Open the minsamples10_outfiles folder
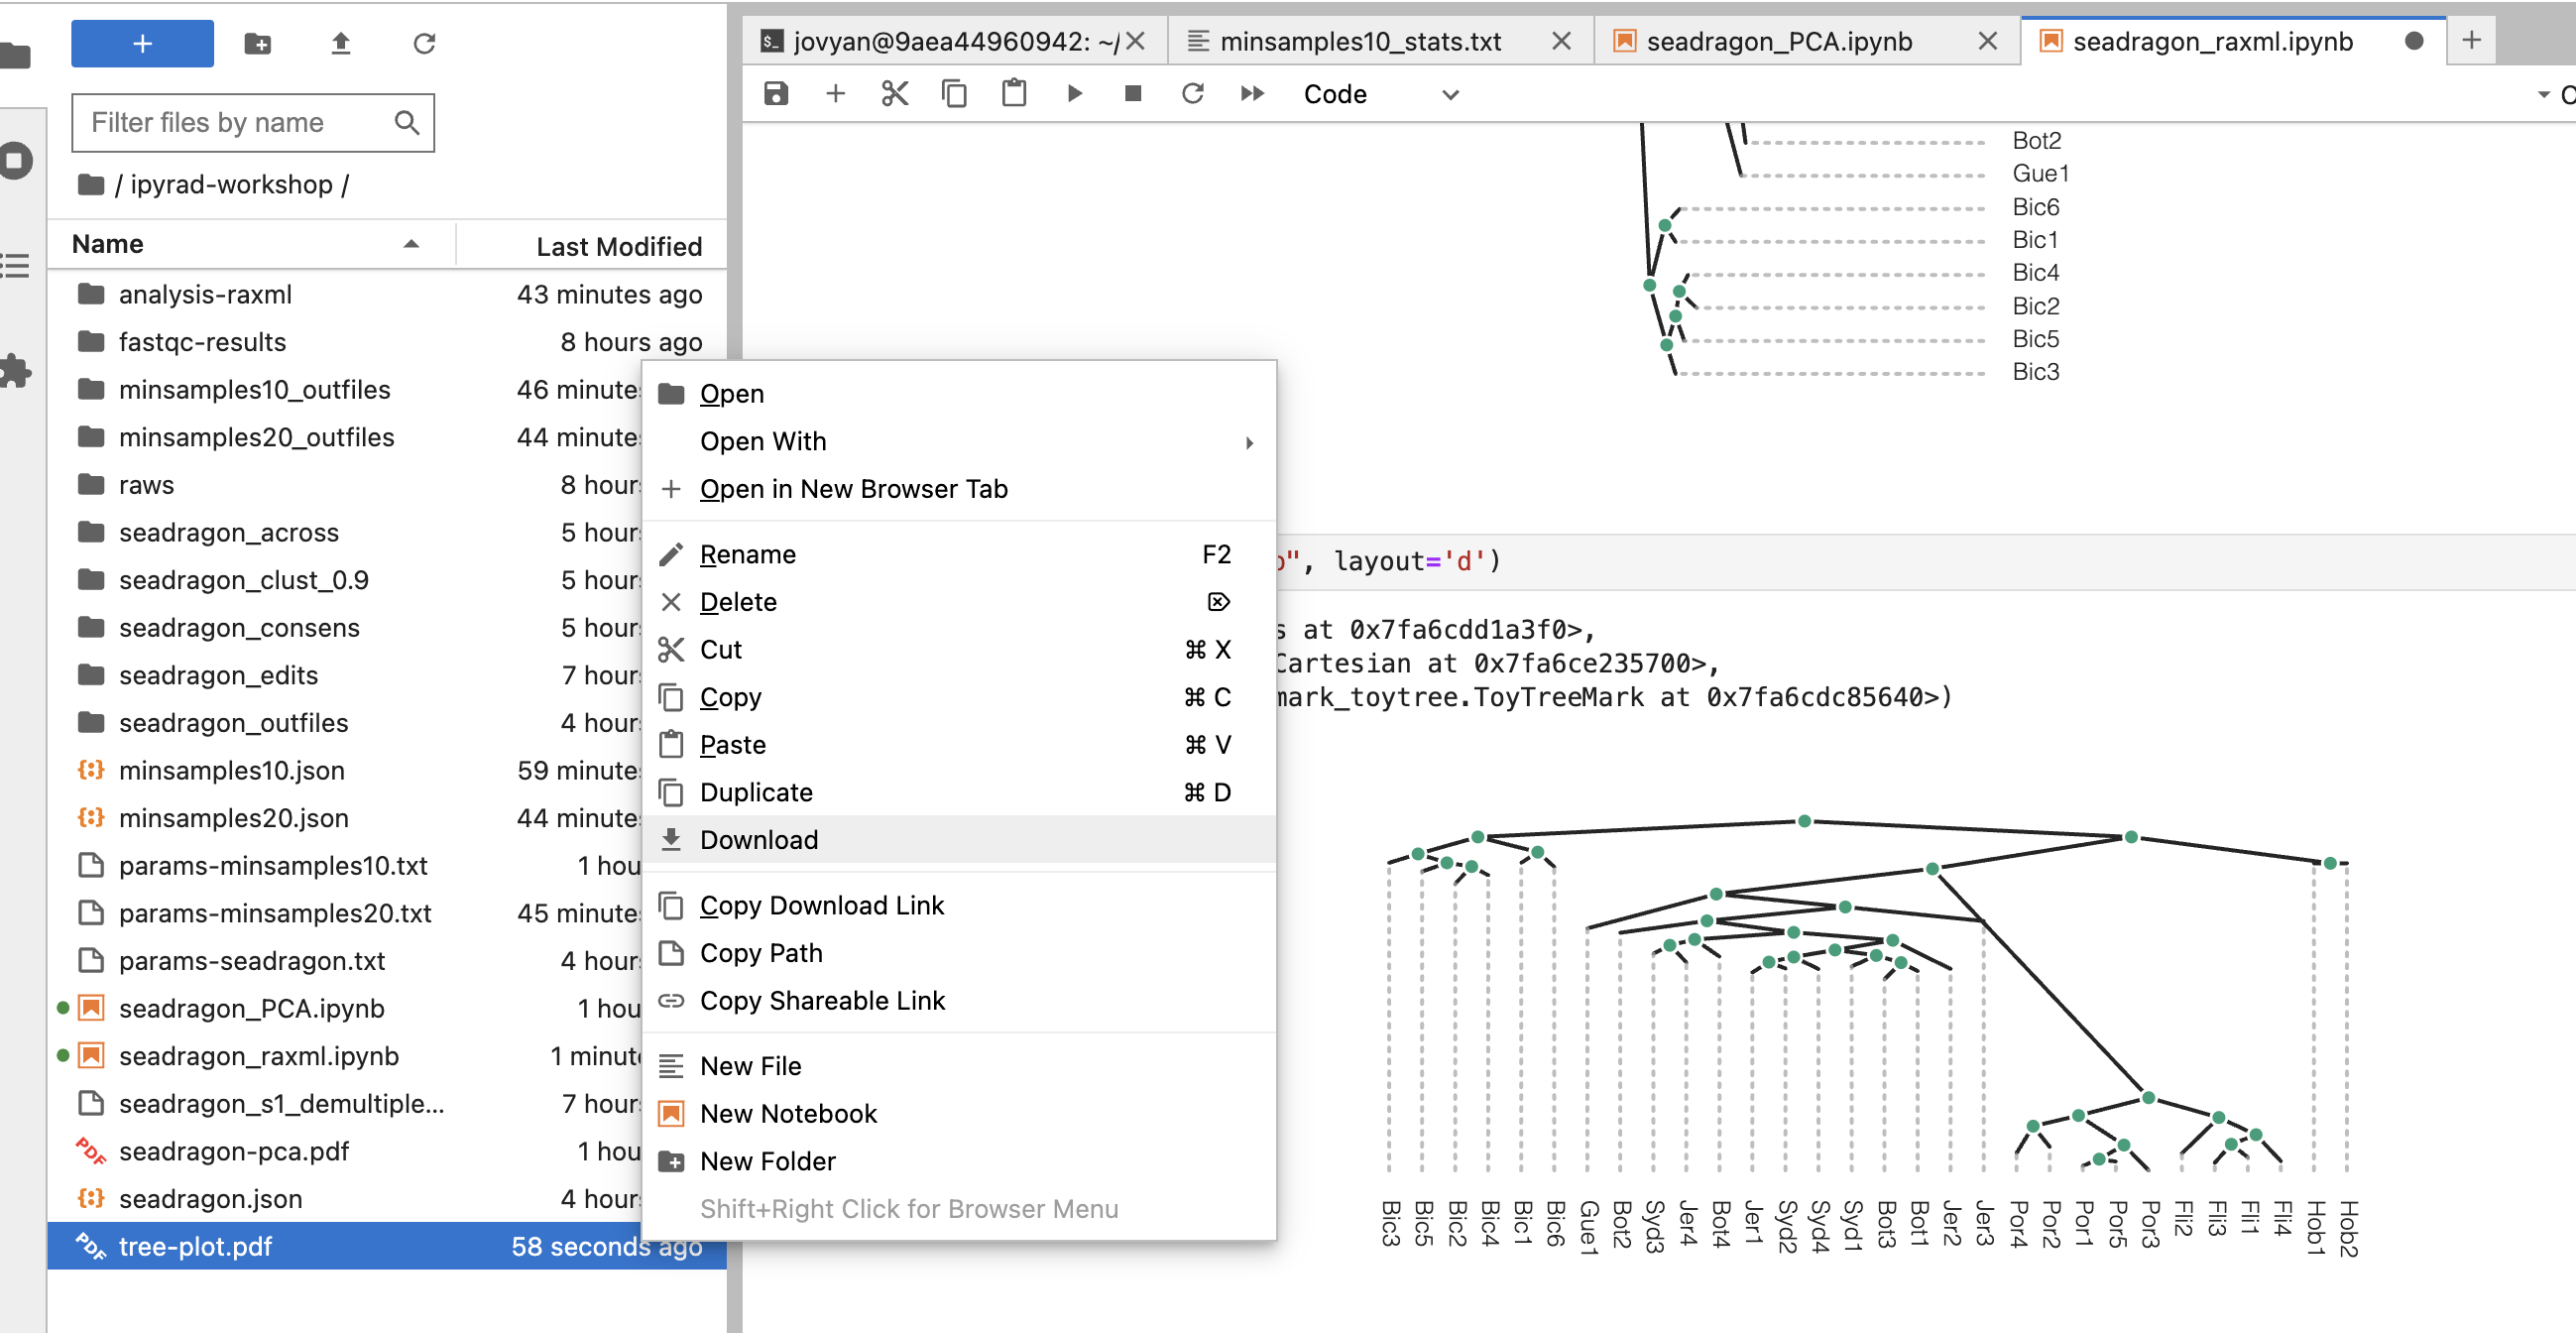The height and width of the screenshot is (1333, 2576). [345, 390]
